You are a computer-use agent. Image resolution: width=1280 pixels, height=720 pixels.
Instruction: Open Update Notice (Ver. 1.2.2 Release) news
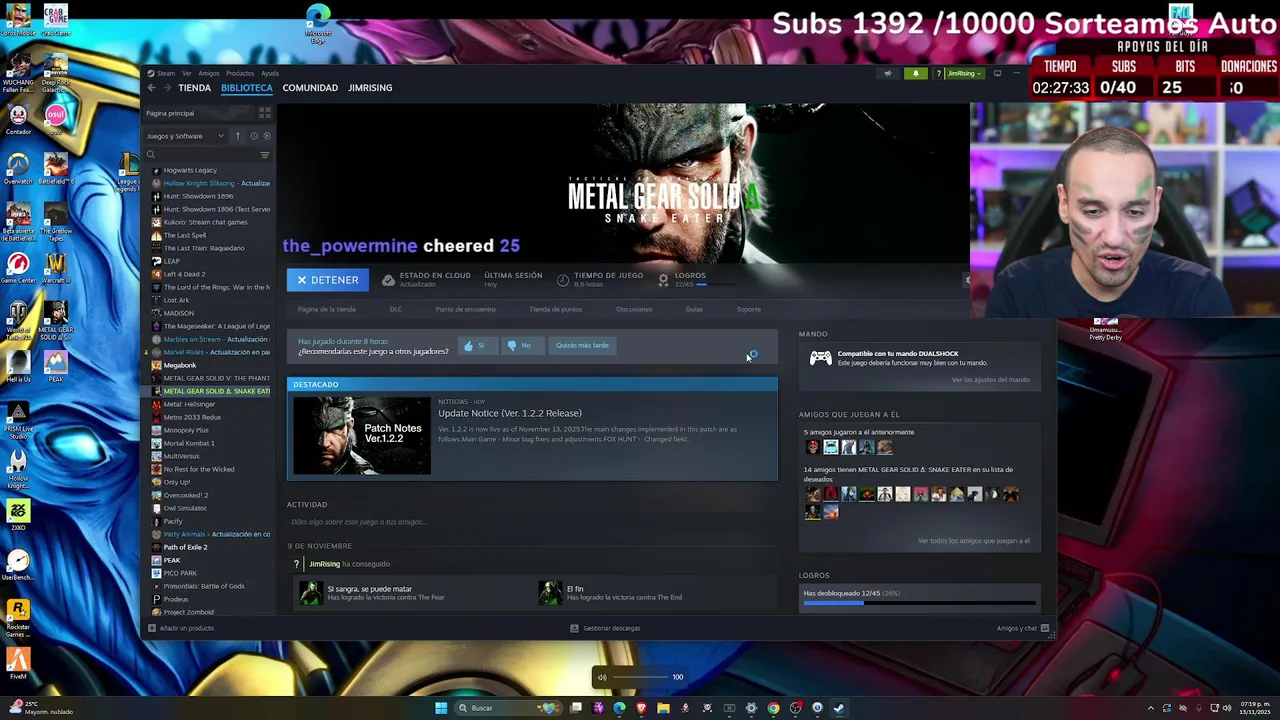pos(509,413)
